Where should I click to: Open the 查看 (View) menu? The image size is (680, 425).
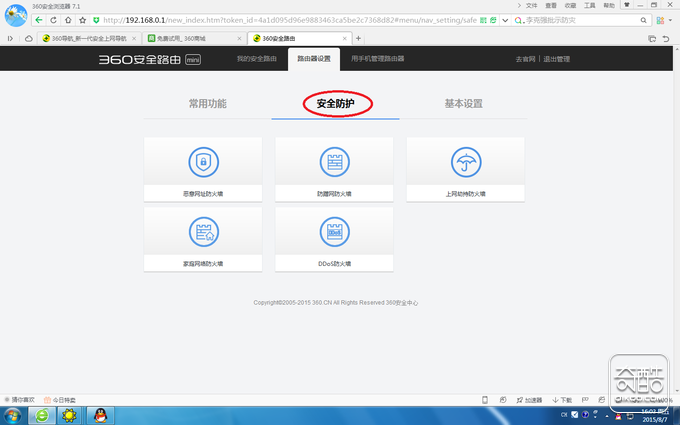[551, 5]
